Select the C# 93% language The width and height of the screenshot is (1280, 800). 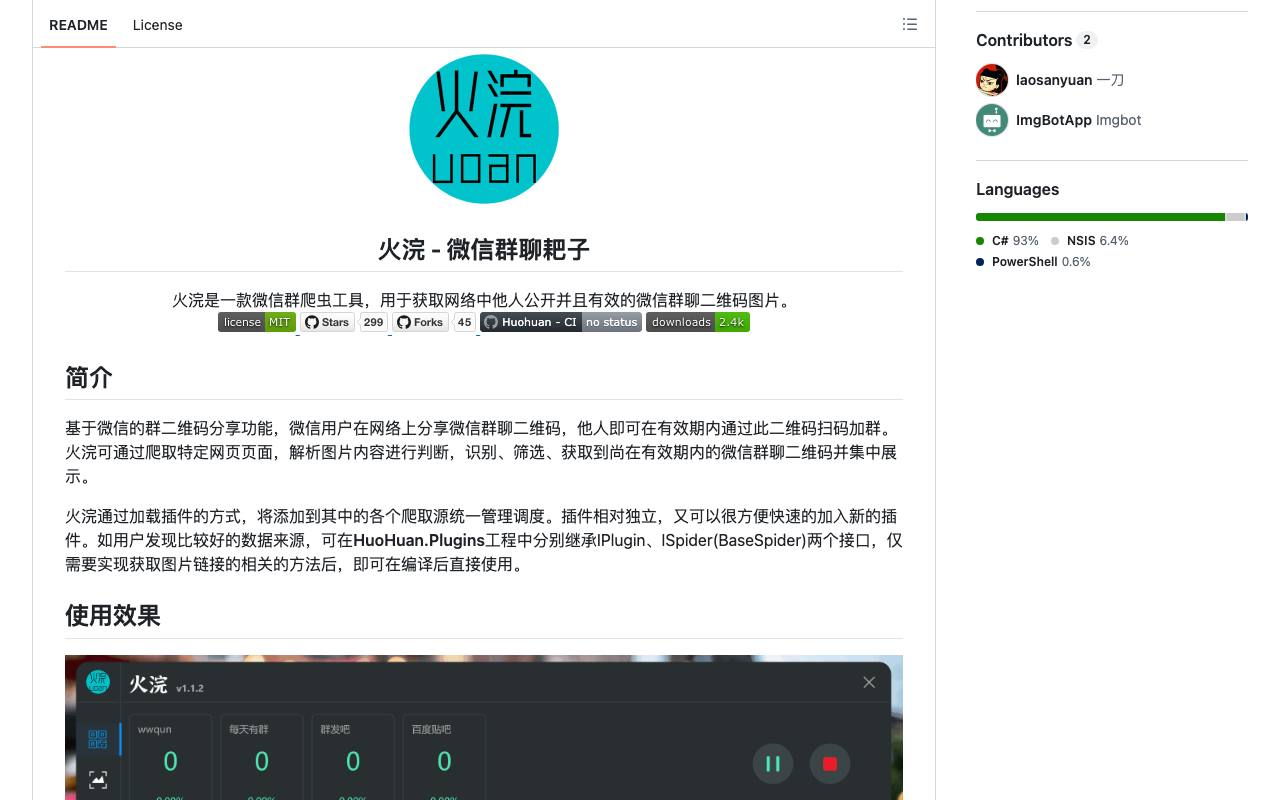point(1008,241)
